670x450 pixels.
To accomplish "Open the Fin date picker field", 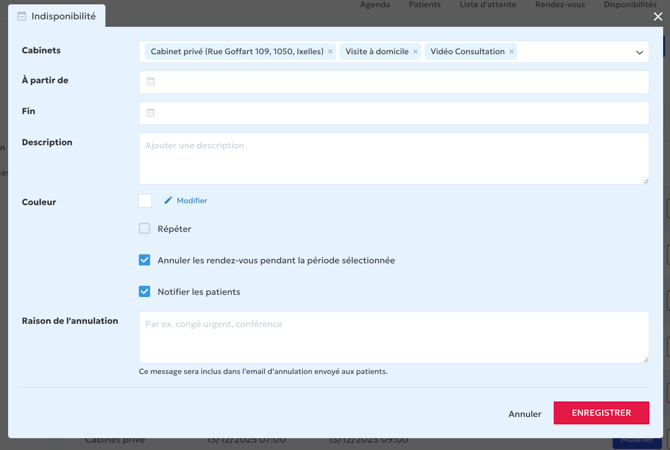I will click(x=394, y=113).
